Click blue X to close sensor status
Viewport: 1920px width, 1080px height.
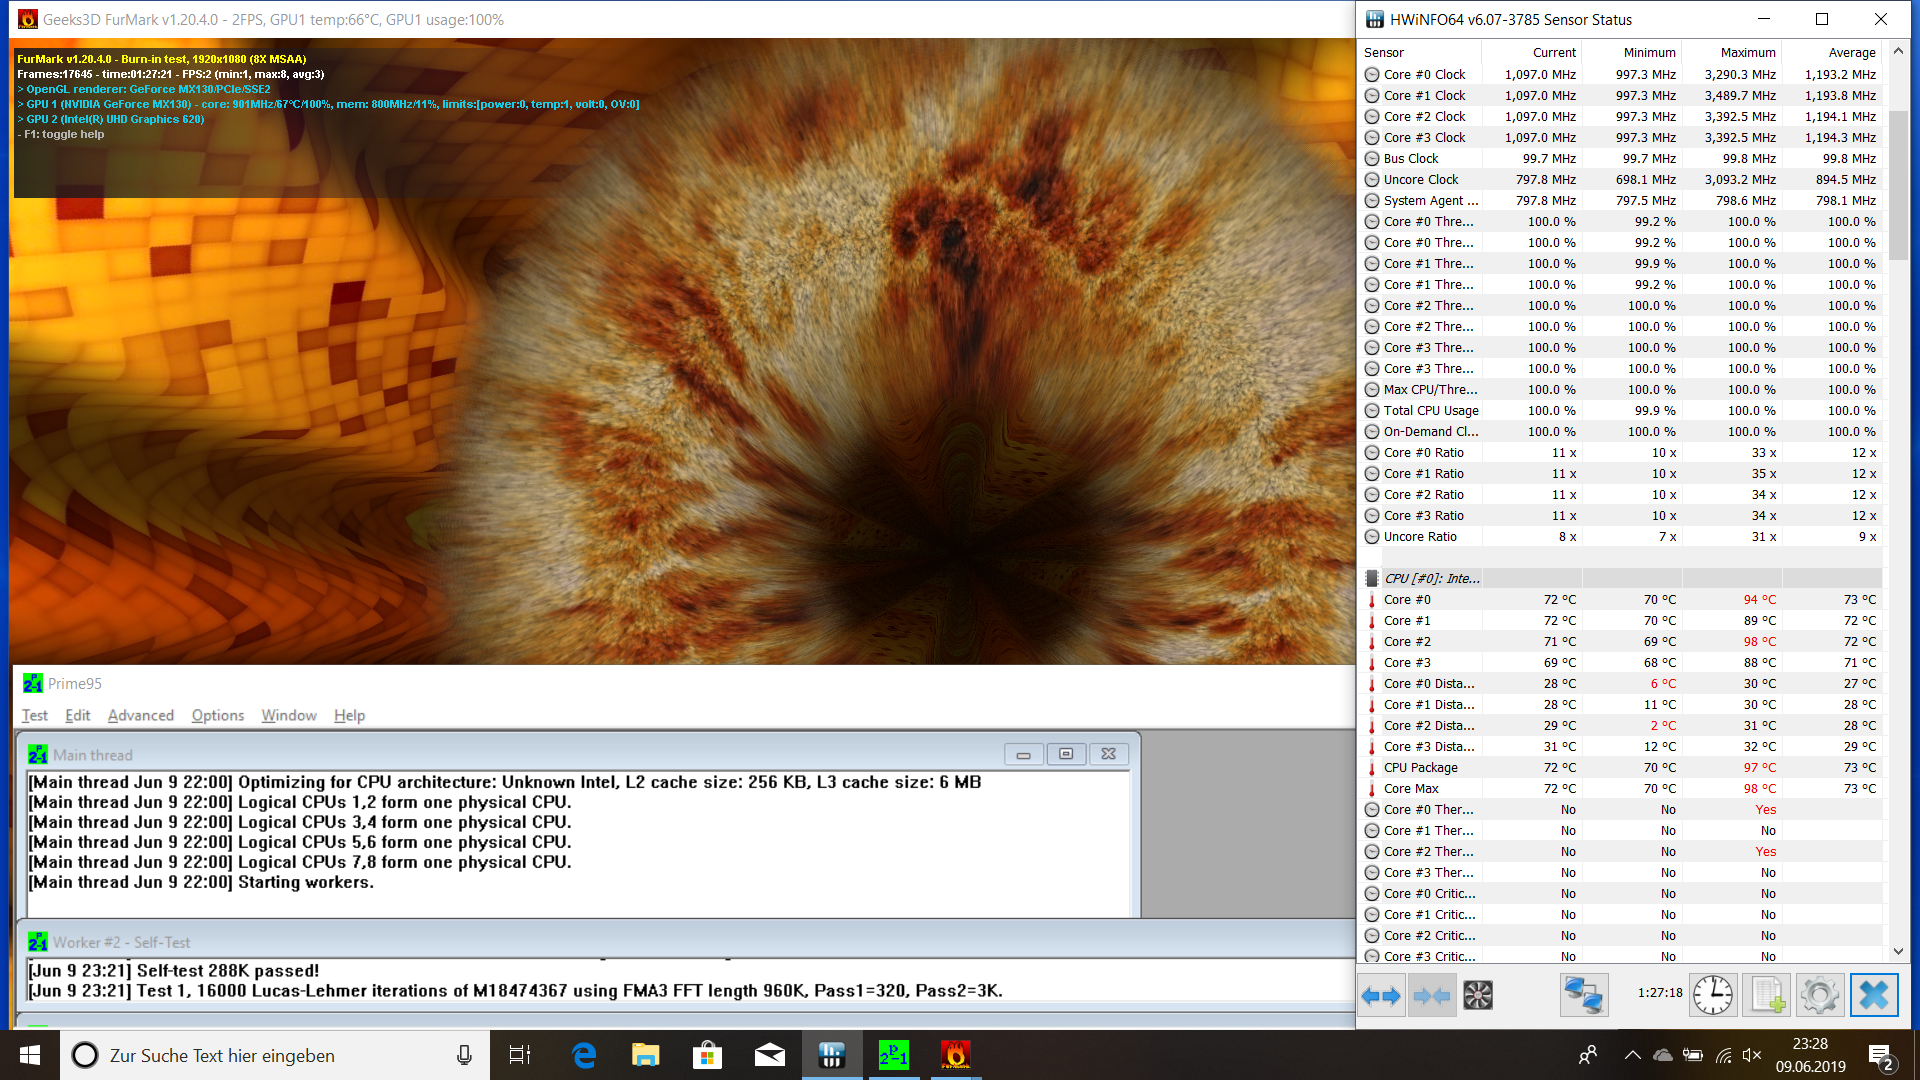click(1873, 995)
